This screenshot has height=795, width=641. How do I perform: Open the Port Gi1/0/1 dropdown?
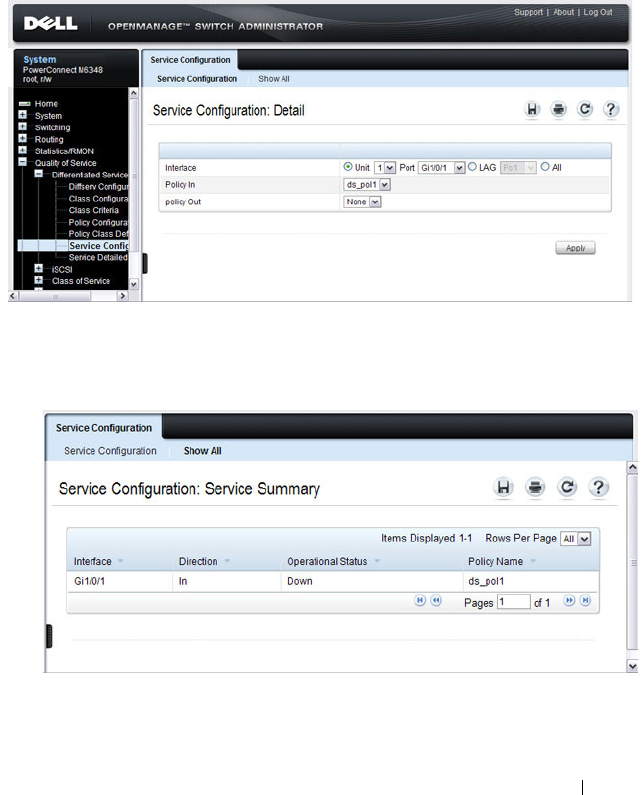(x=441, y=168)
